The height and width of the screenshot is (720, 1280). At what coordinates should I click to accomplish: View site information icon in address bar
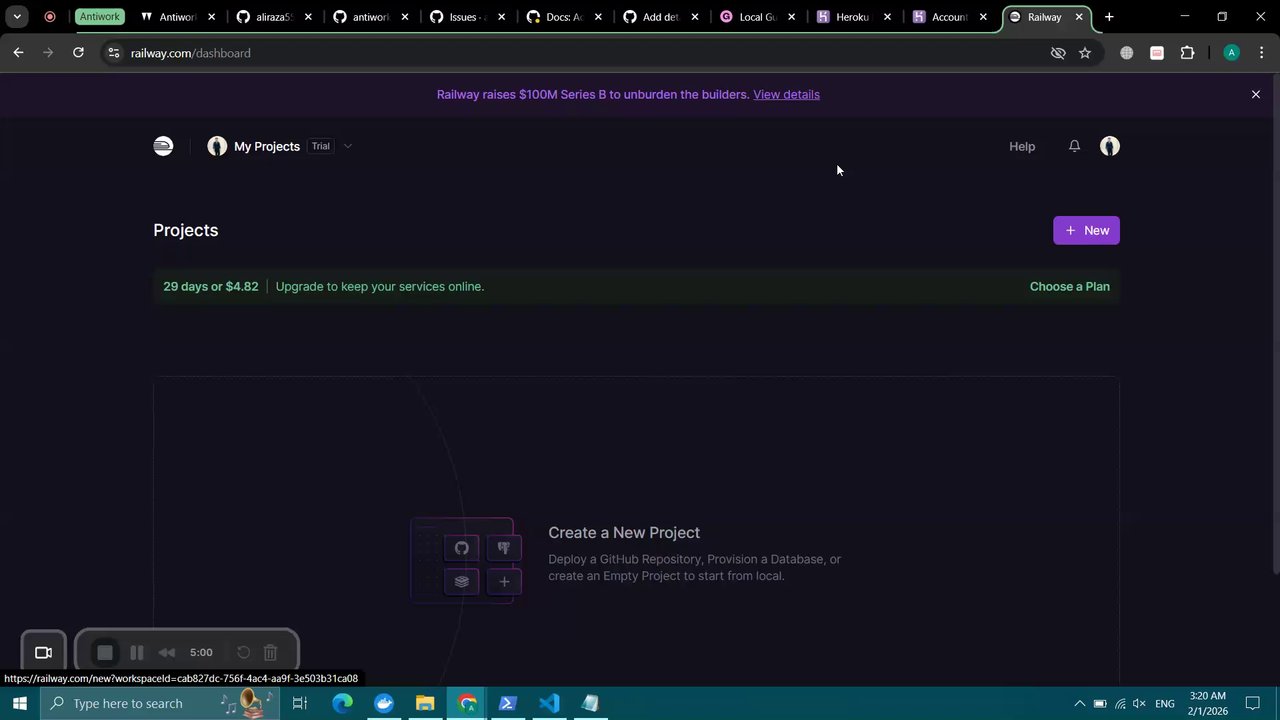click(x=114, y=53)
